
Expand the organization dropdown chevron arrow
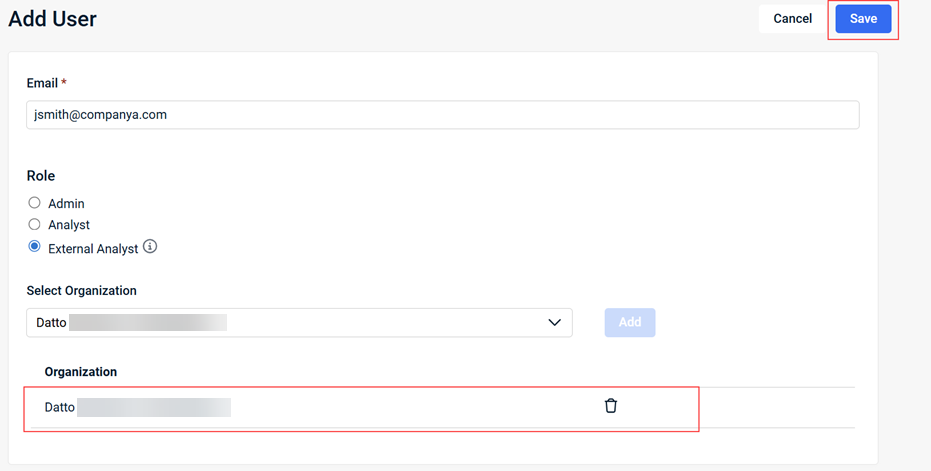tap(554, 323)
